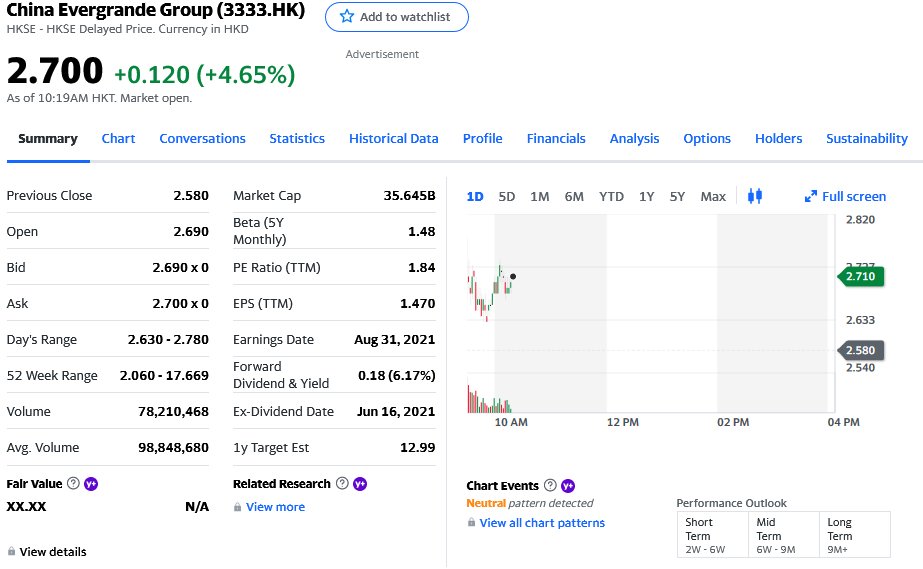Select the Max chart range
Viewport: 923px width, 569px height.
tap(713, 197)
